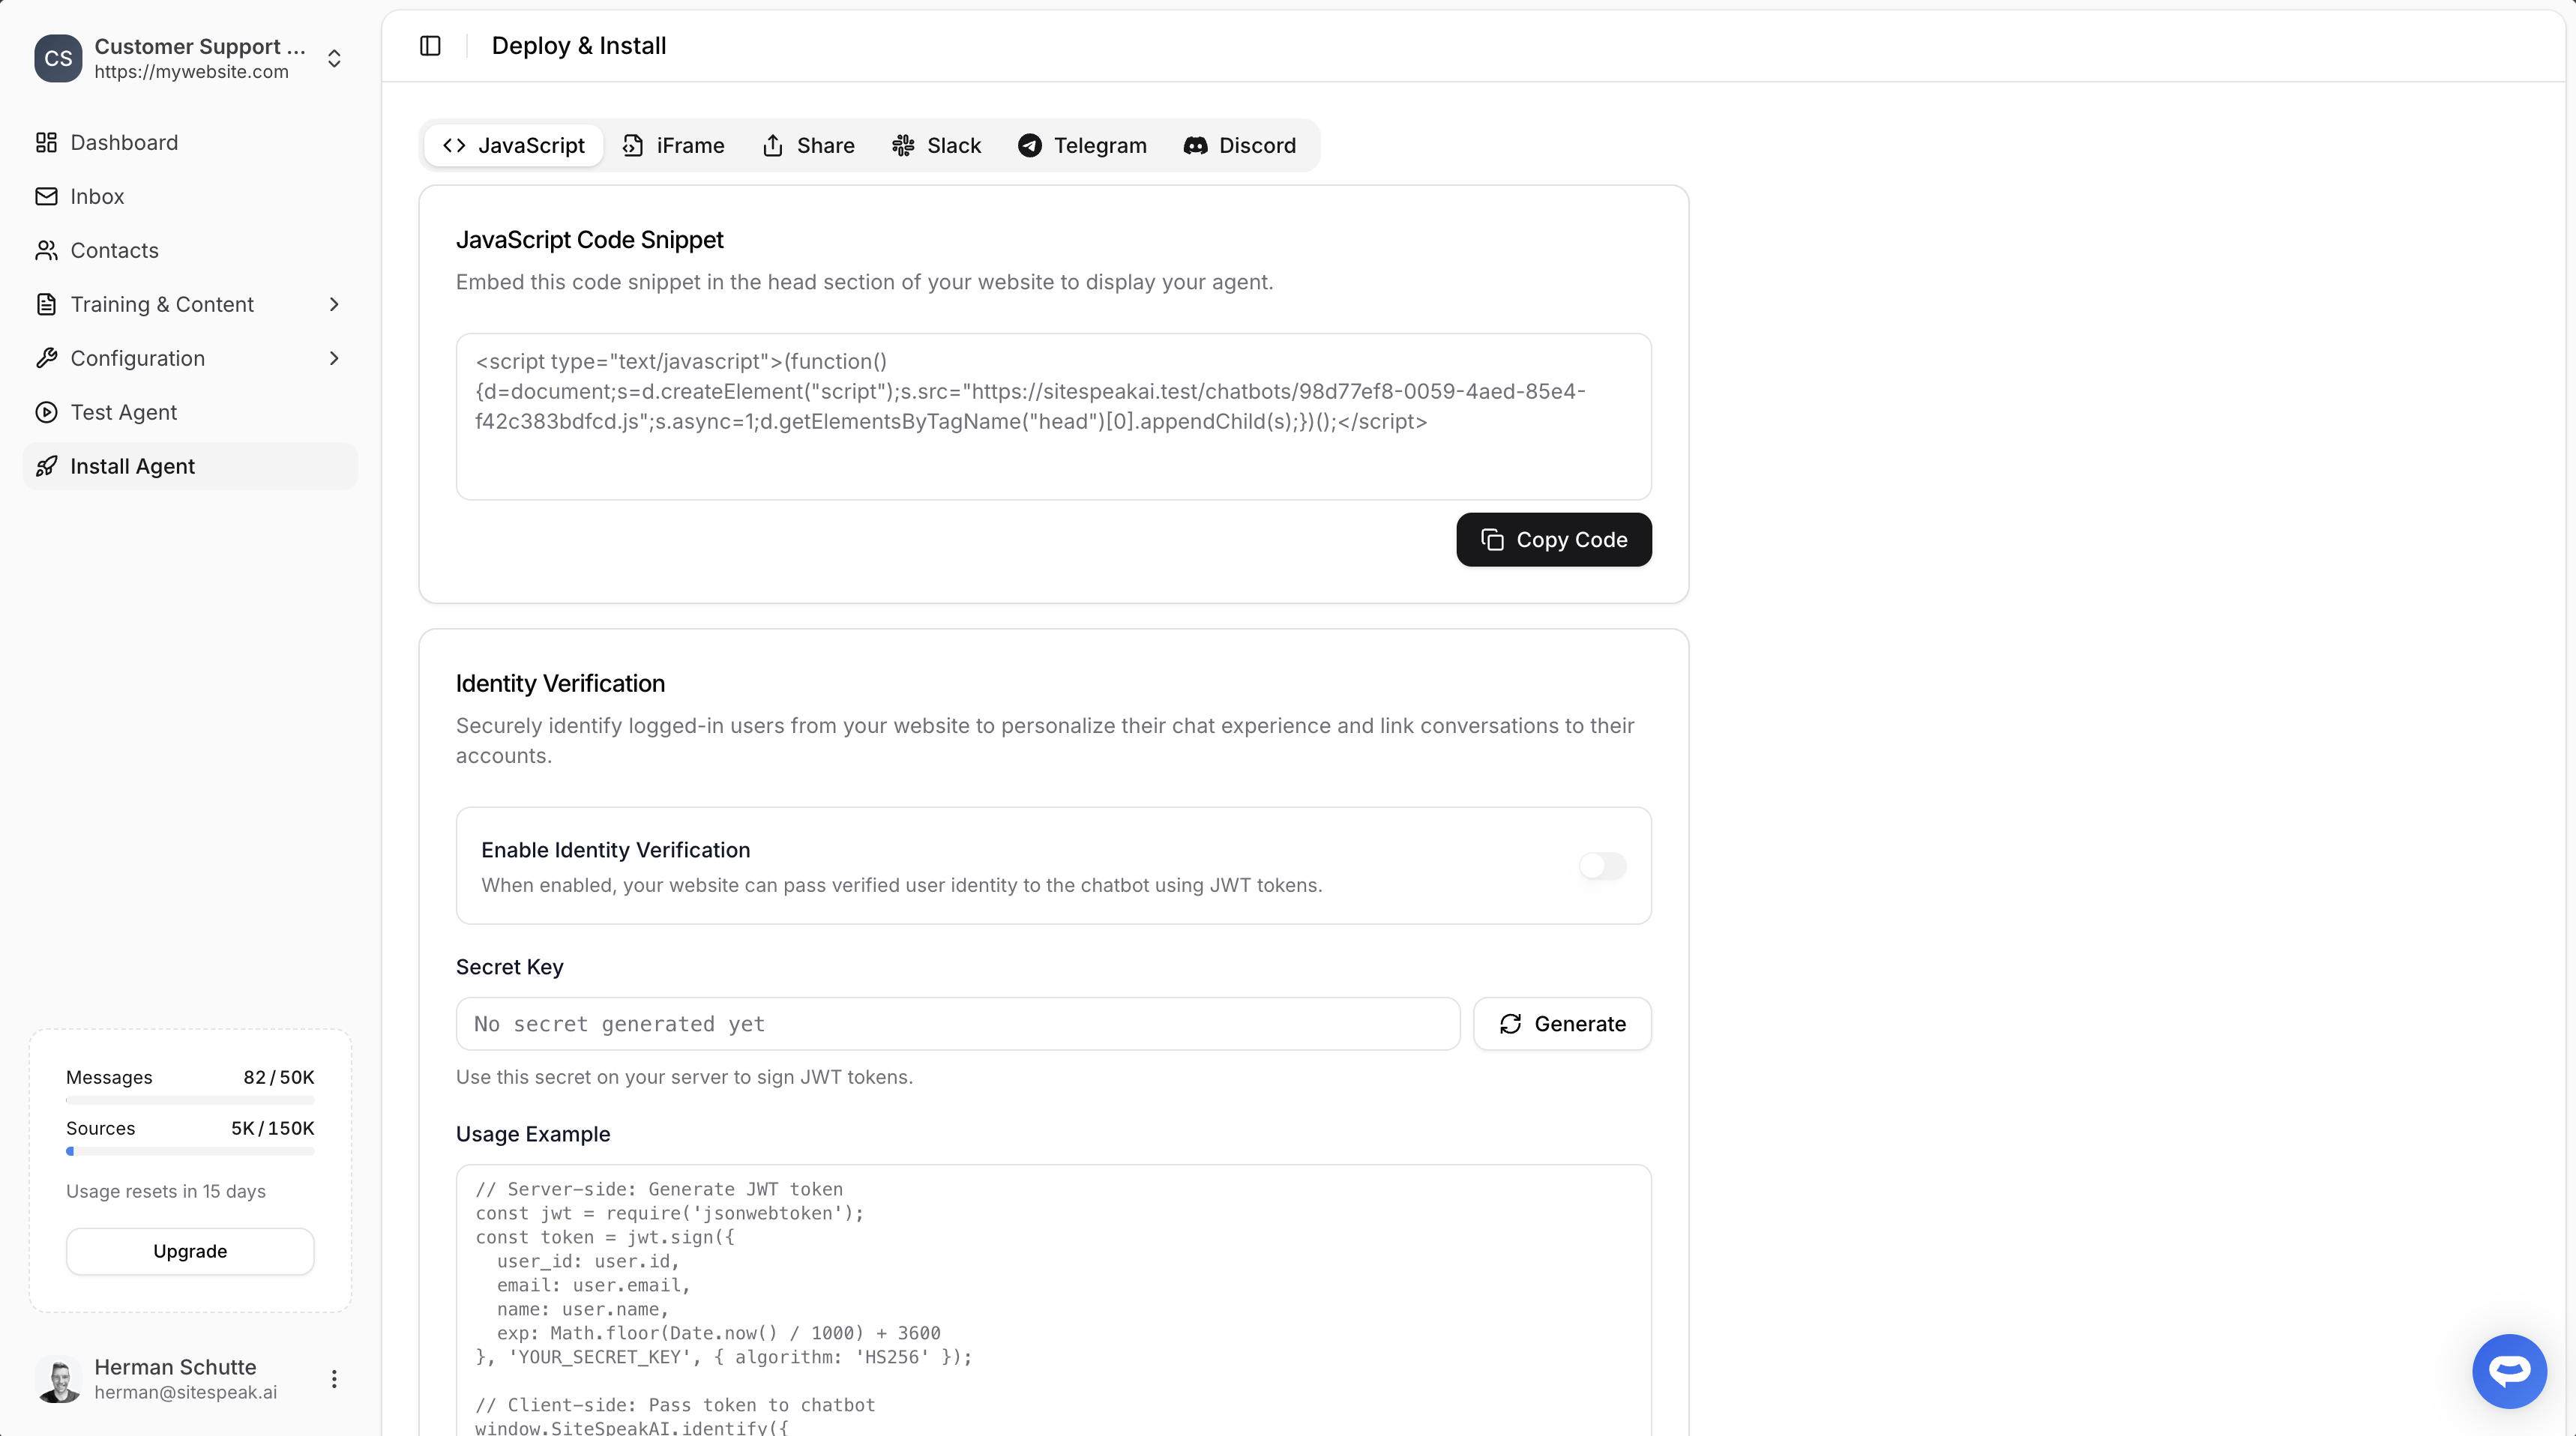Open the workspace switcher chevron
The width and height of the screenshot is (2576, 1436).
[334, 58]
